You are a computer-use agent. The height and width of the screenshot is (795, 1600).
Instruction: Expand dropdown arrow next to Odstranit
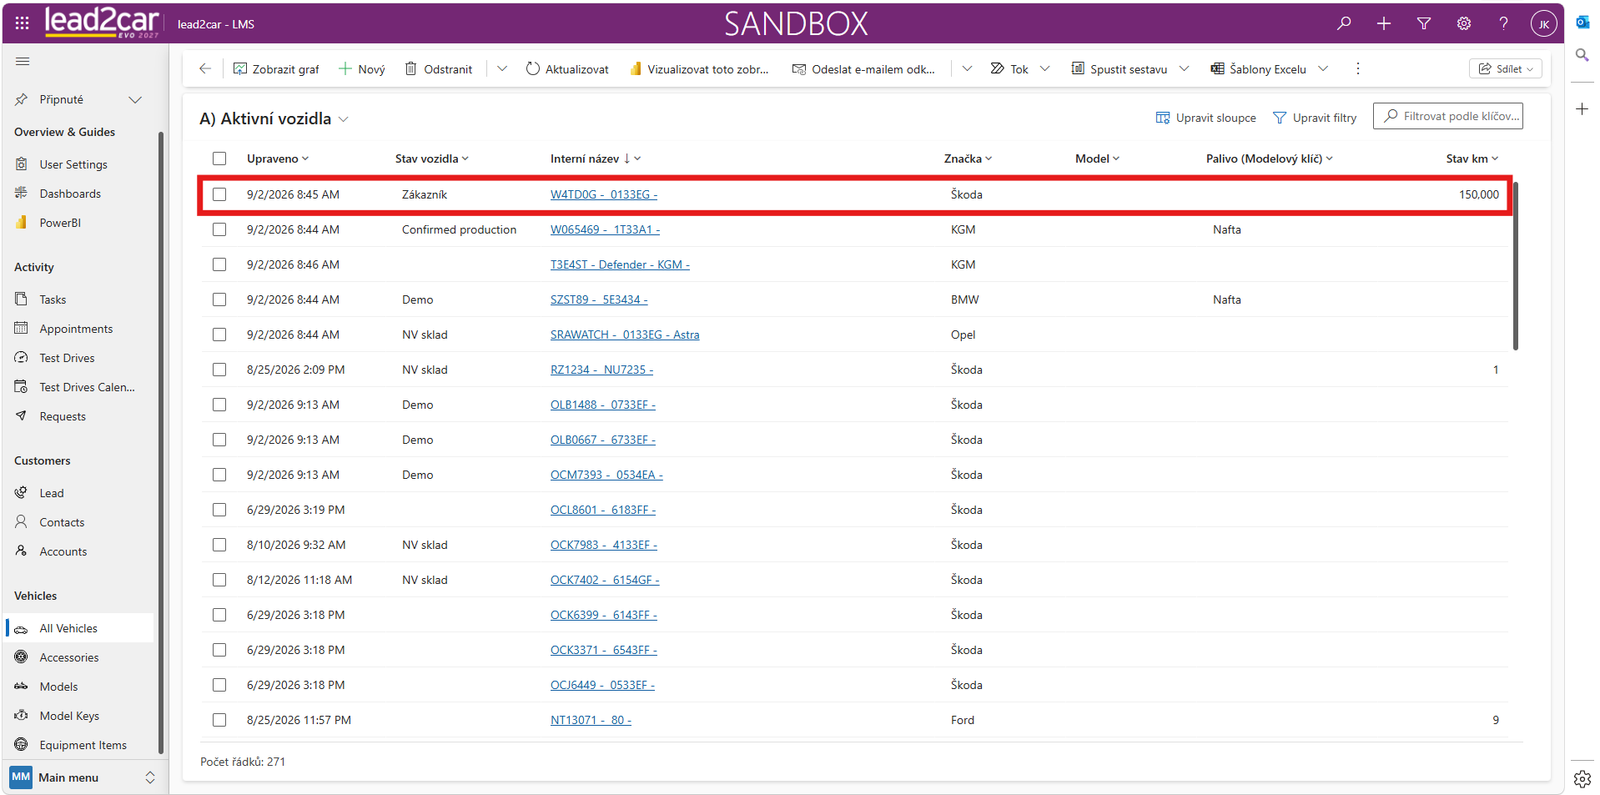(x=502, y=69)
